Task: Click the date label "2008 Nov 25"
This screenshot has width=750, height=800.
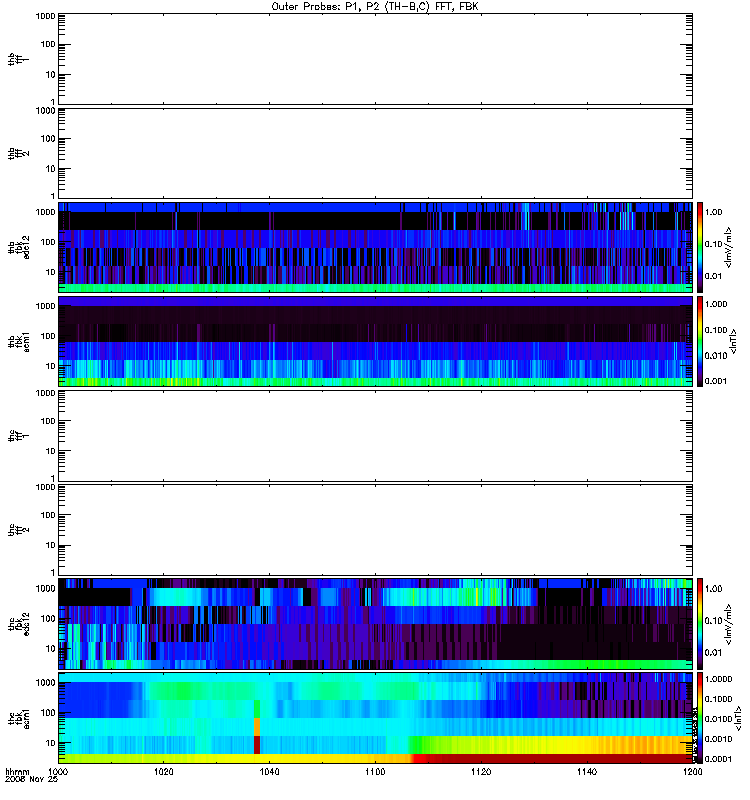Action: point(32,780)
